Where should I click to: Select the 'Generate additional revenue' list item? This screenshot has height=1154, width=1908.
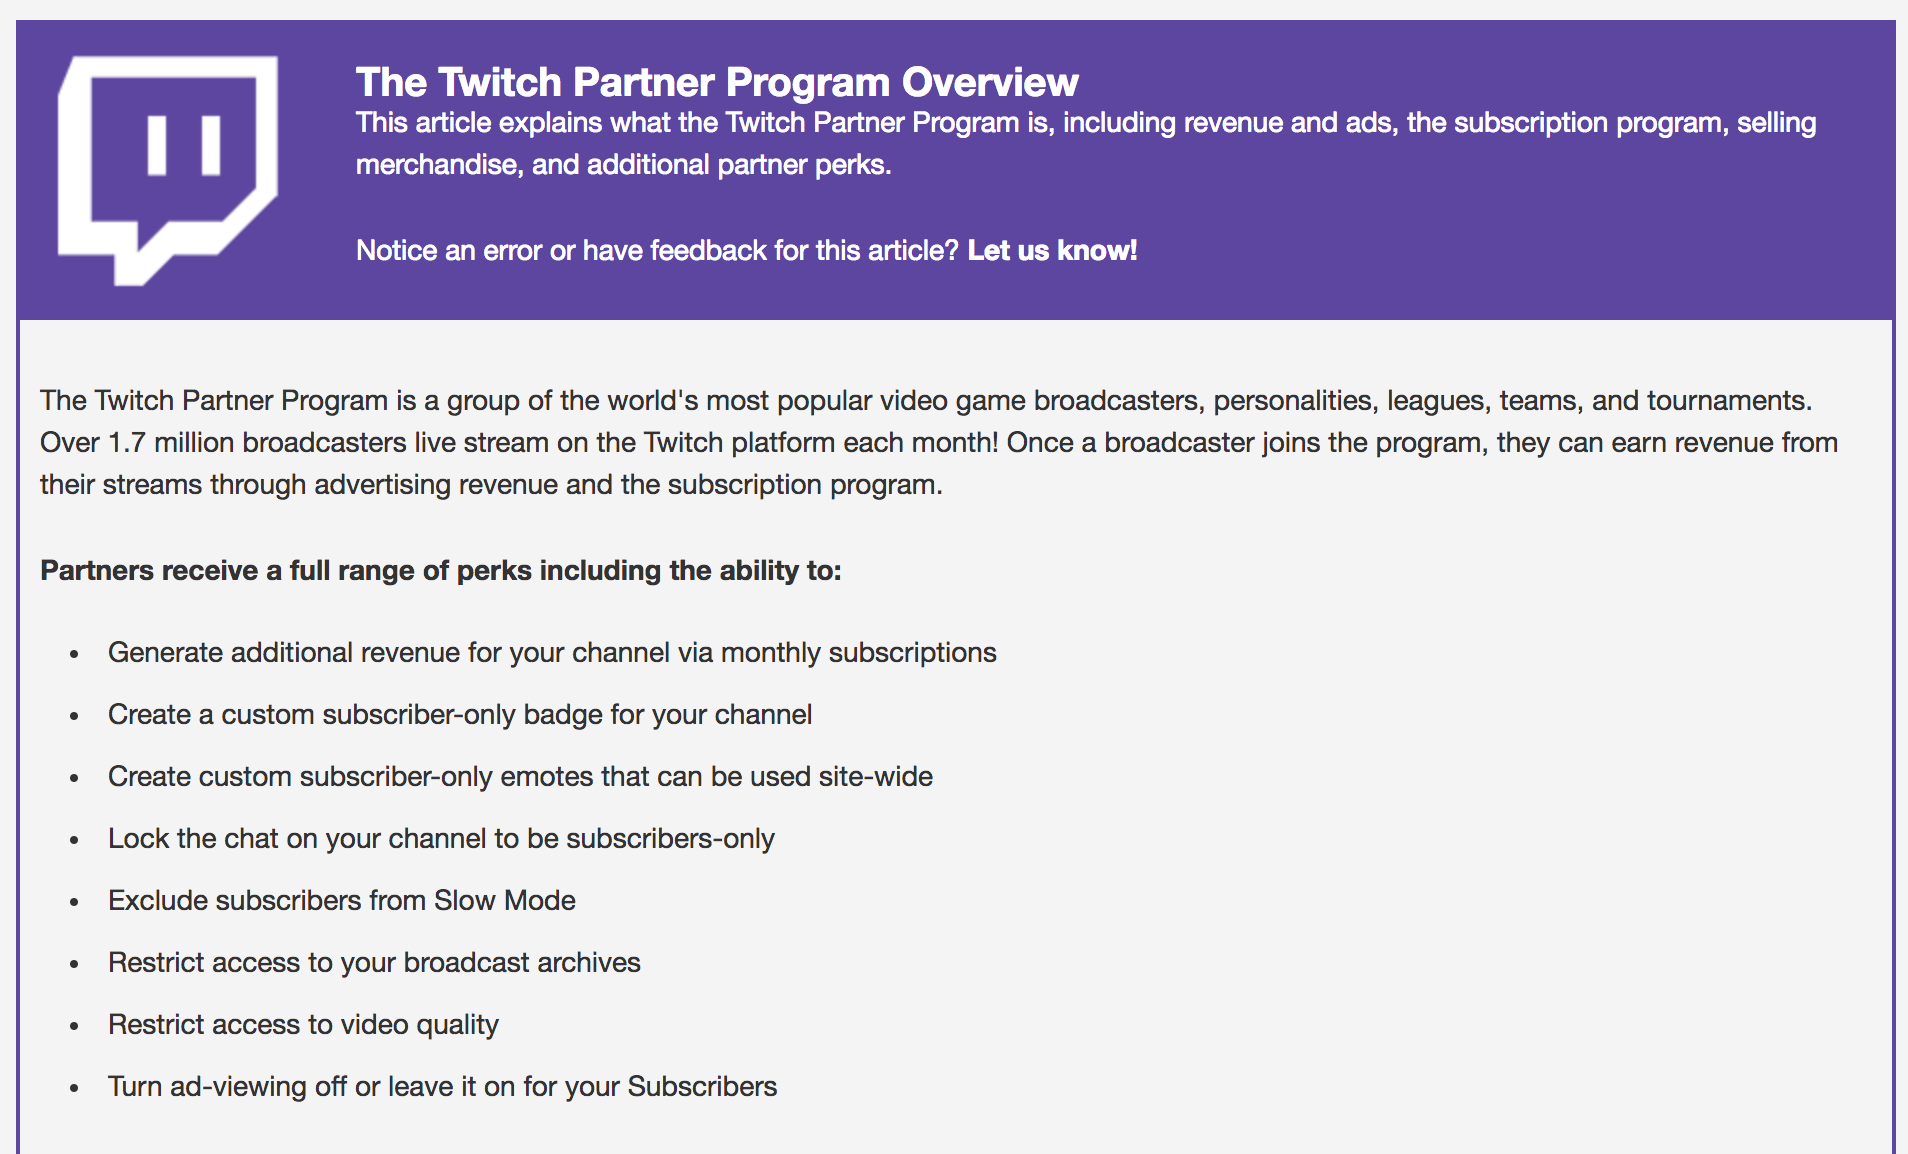pos(552,652)
